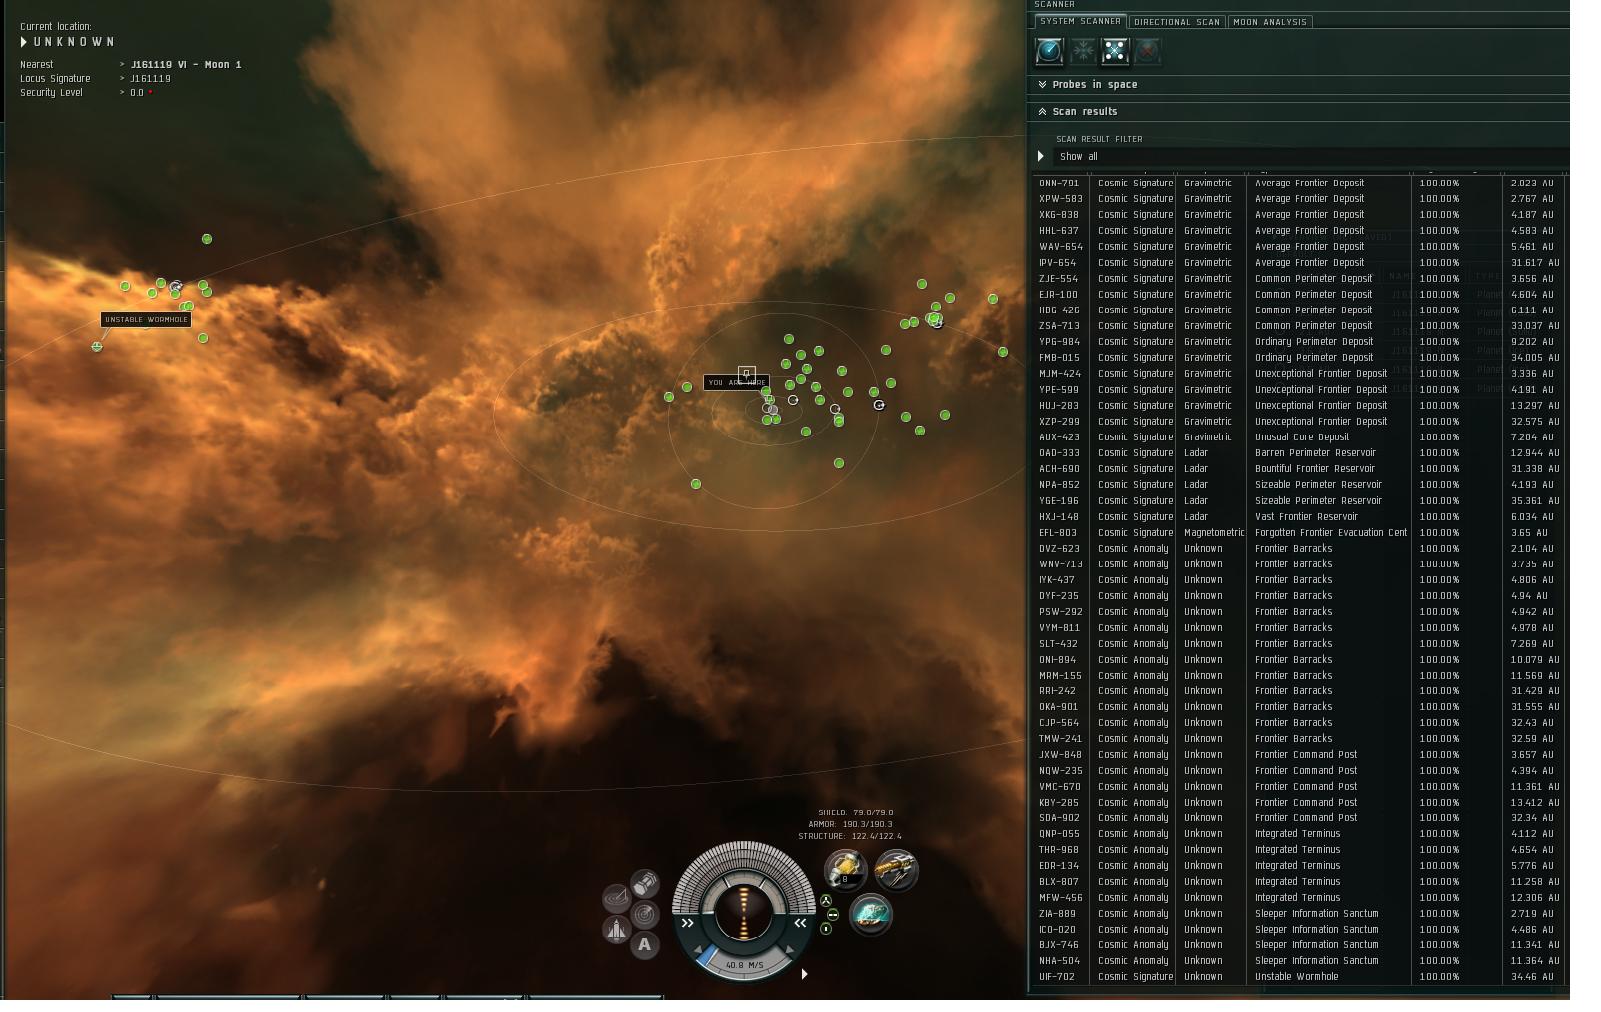
Task: Select the ONN-701 Average Frontier Deposit row
Action: pyautogui.click(x=1298, y=183)
